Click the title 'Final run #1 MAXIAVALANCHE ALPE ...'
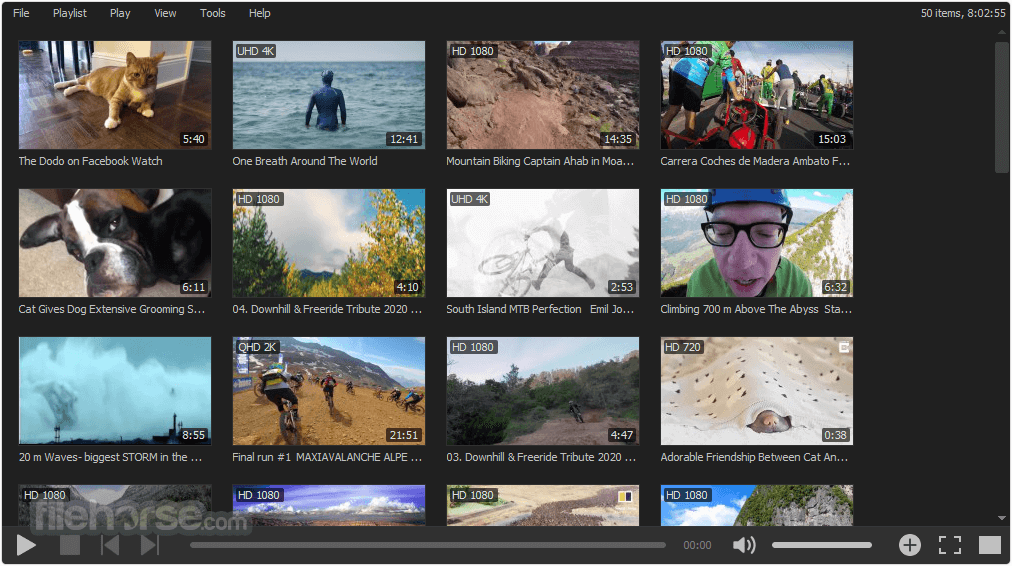 [327, 457]
